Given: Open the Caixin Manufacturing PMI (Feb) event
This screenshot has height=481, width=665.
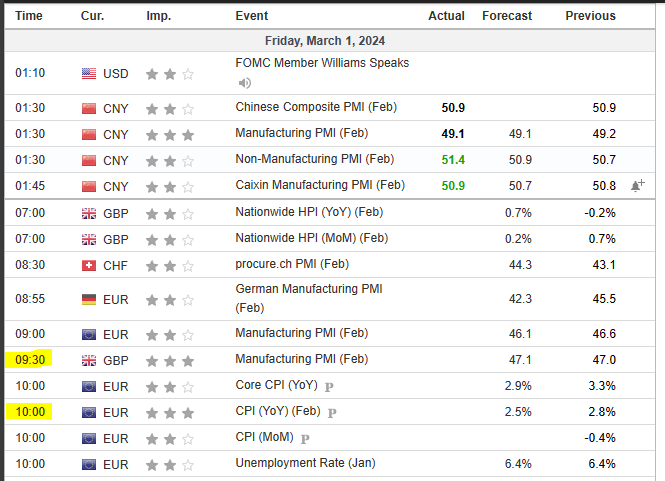Looking at the screenshot, I should point(320,185).
